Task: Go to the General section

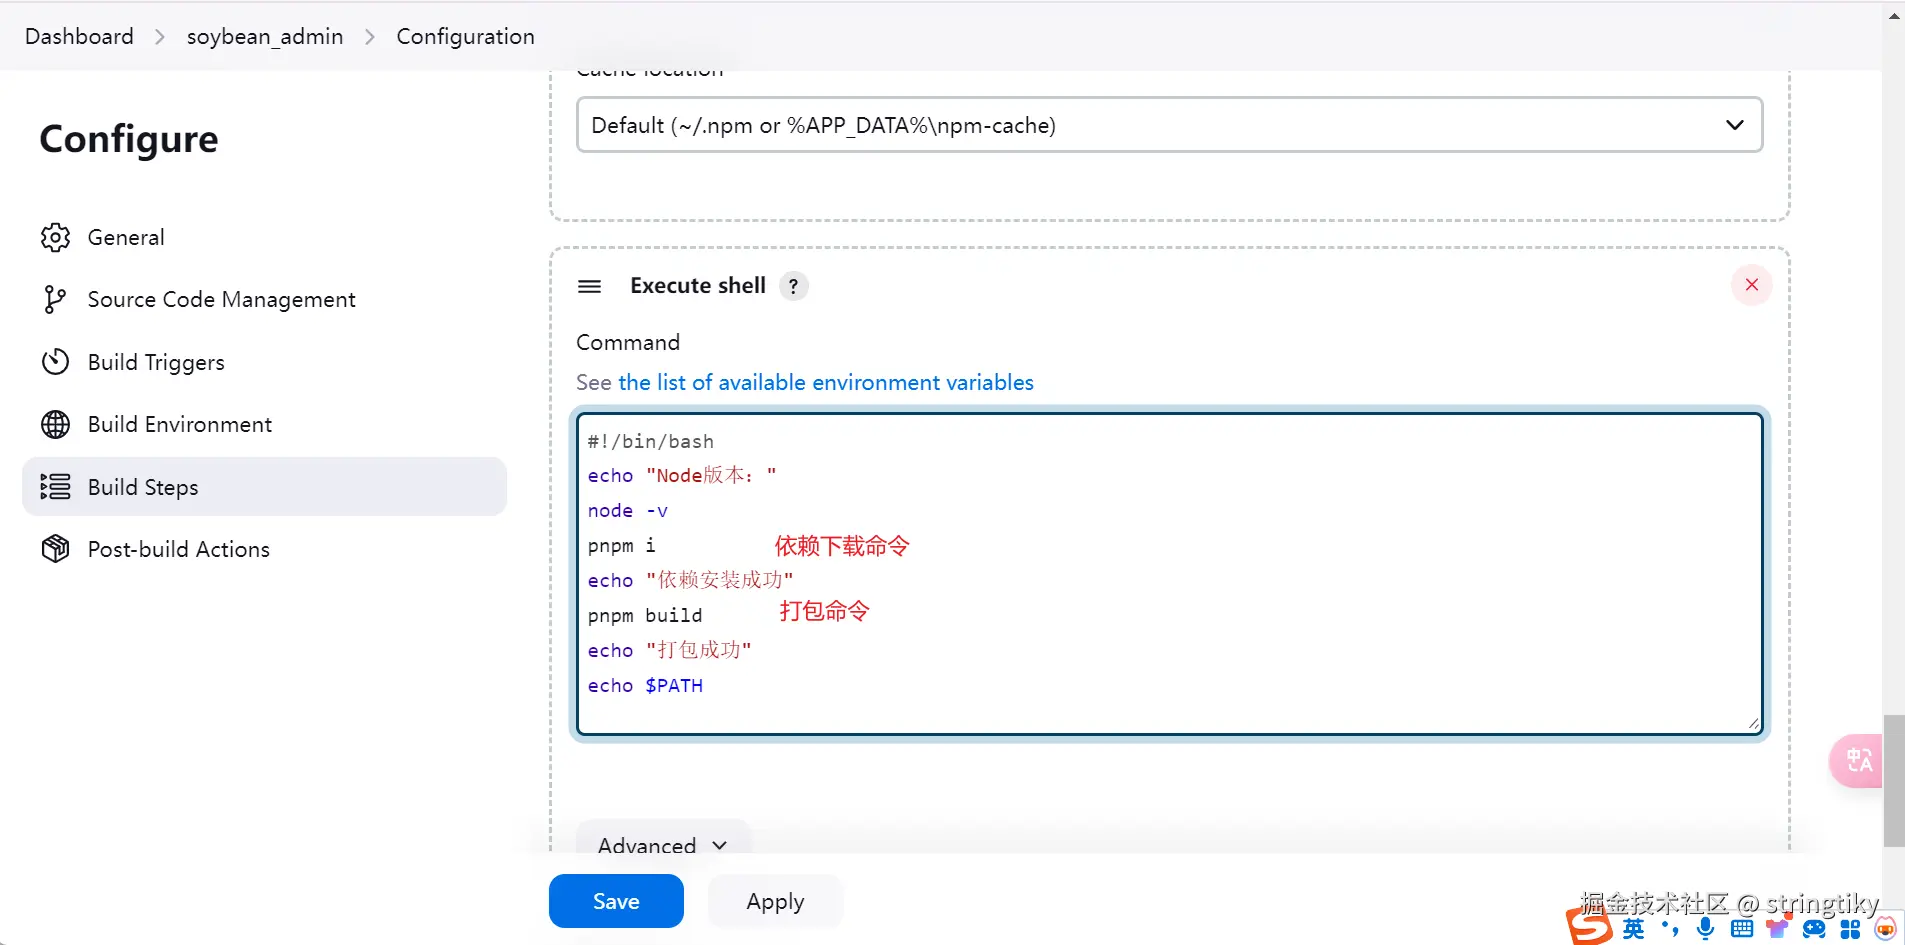Action: (x=264, y=237)
